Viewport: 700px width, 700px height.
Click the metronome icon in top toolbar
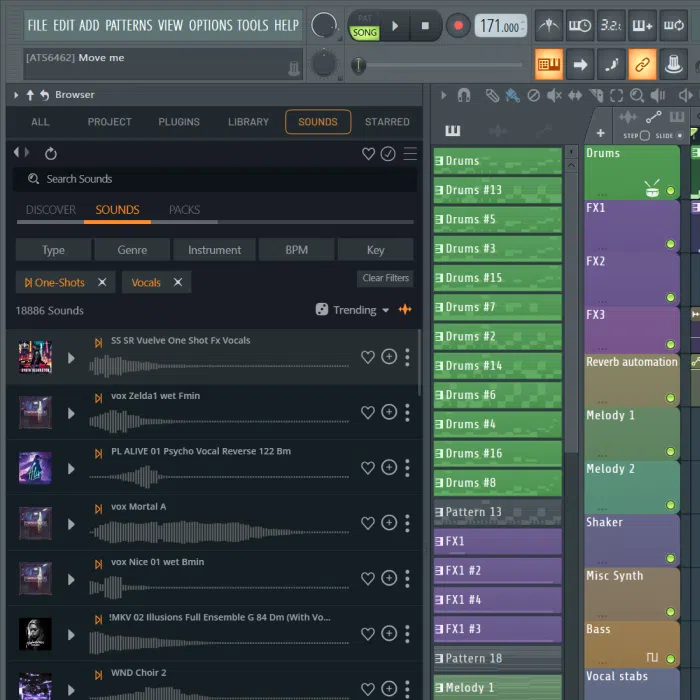click(x=549, y=25)
